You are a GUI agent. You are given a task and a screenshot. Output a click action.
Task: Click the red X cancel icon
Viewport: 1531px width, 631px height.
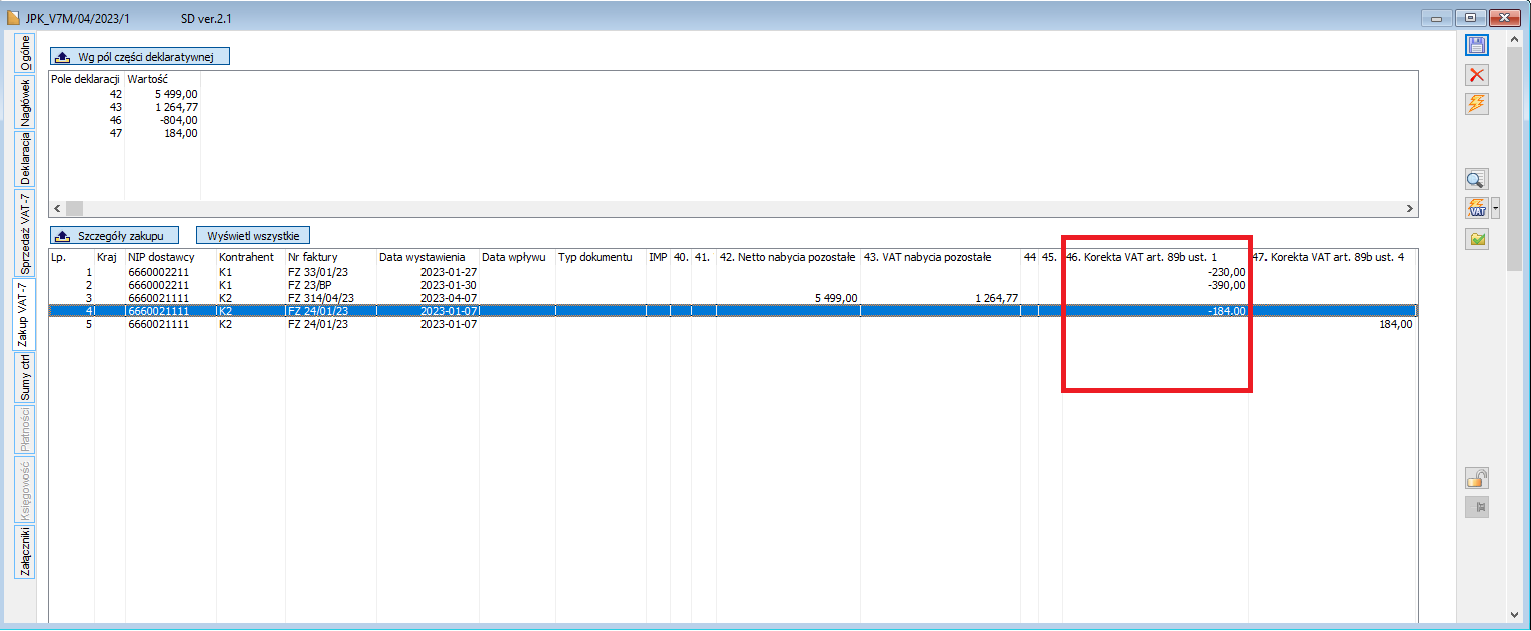[1477, 75]
